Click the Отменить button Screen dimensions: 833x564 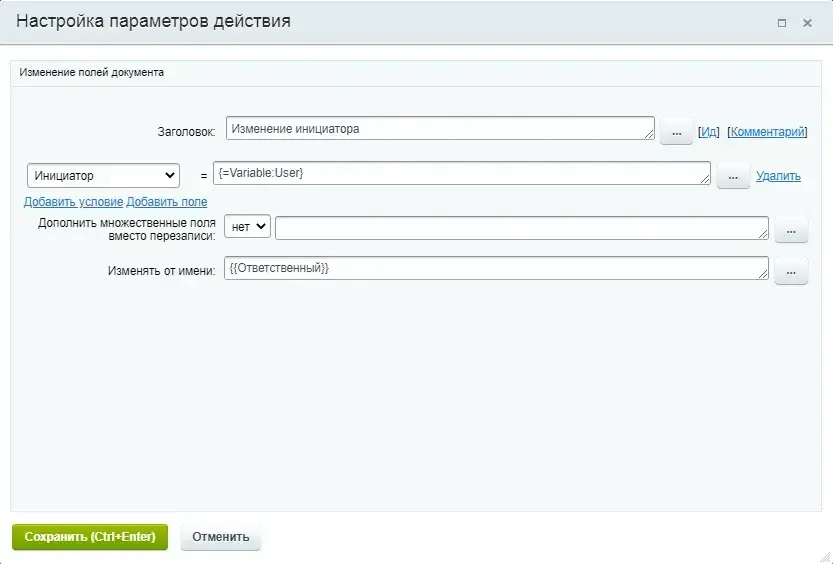click(220, 537)
